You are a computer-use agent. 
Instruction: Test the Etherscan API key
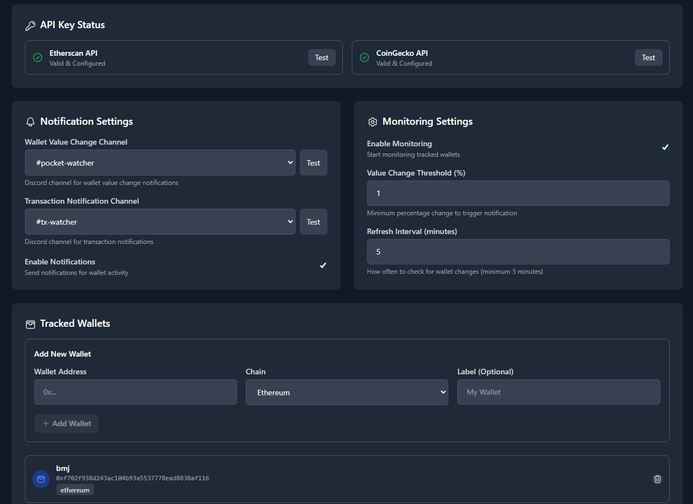[321, 58]
